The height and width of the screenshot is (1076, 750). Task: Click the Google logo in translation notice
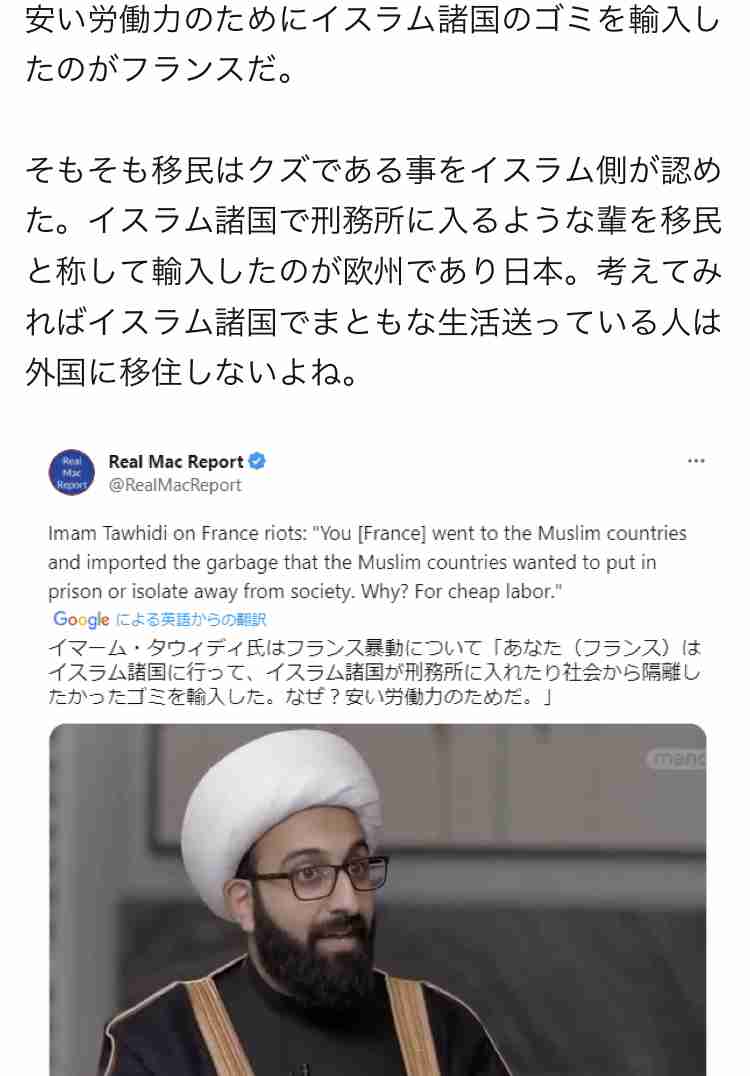click(x=81, y=620)
